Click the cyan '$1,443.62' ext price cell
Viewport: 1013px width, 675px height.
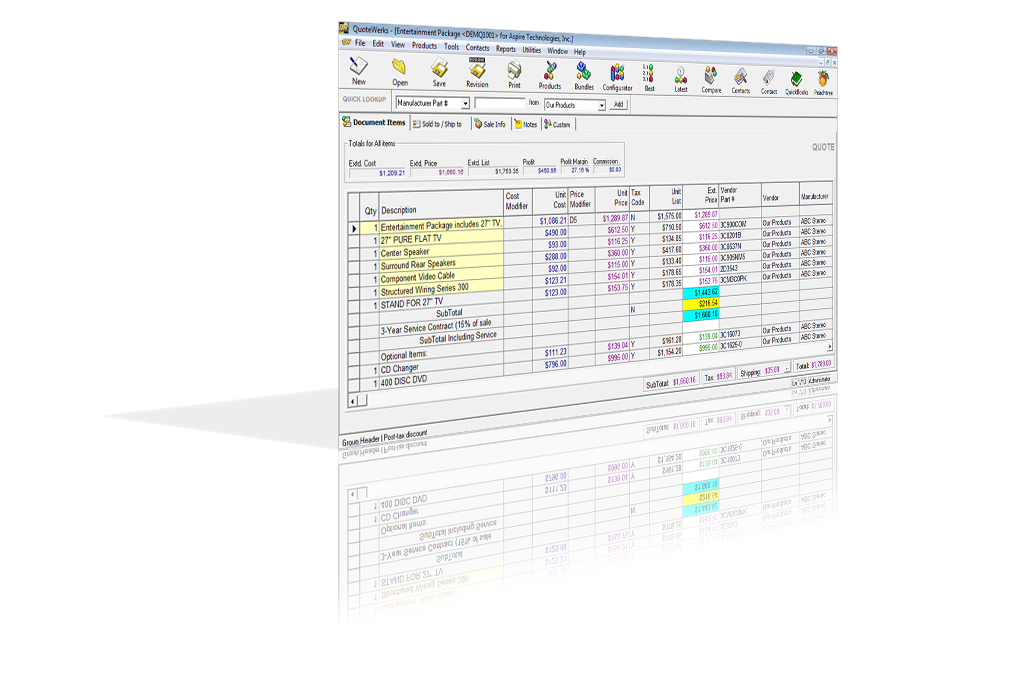click(x=701, y=293)
